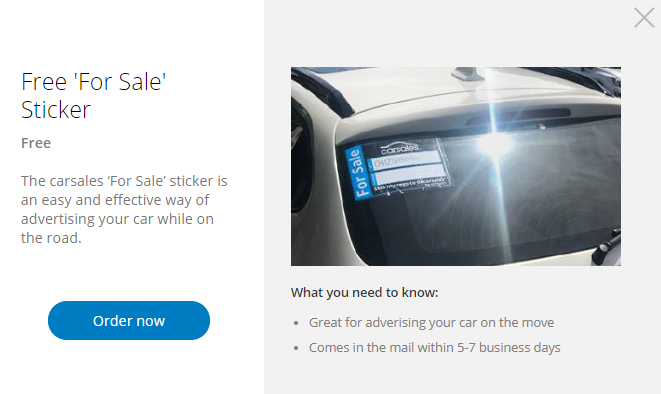Select the 5-7 business days bullet text
The height and width of the screenshot is (394, 661).
point(435,347)
